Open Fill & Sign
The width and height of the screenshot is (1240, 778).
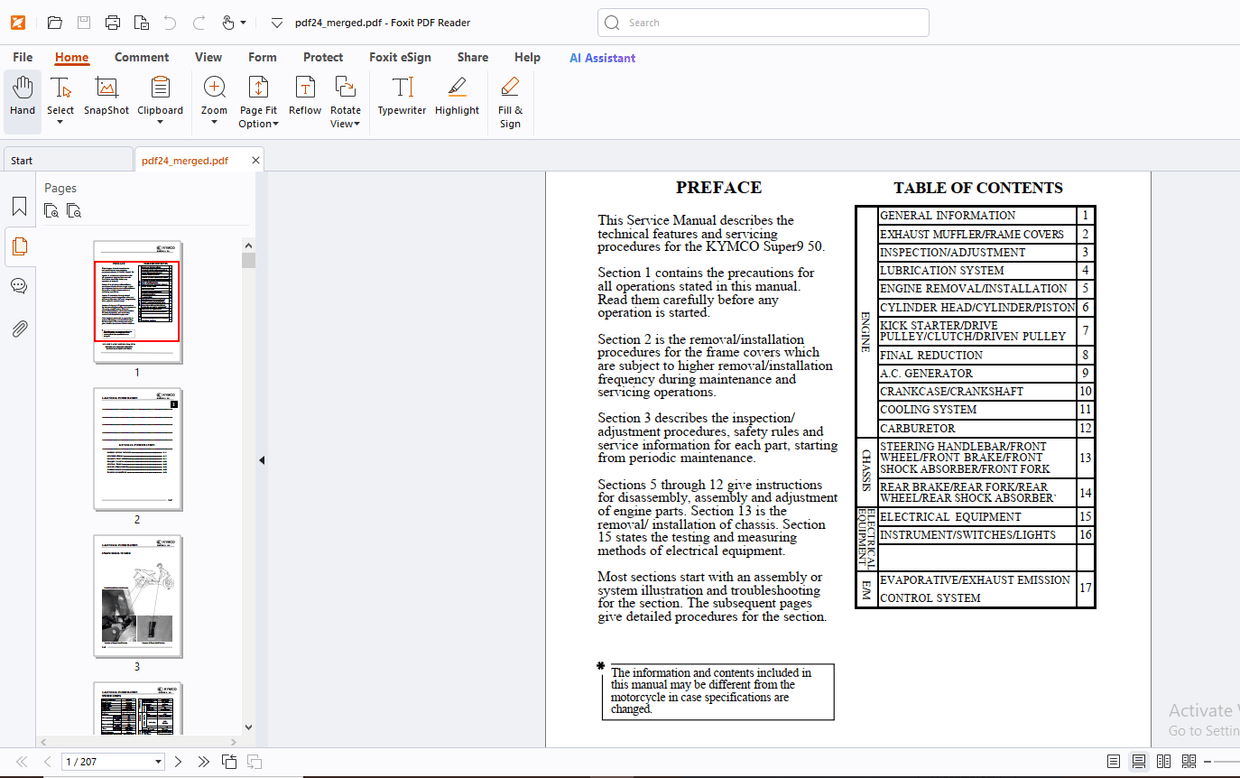[510, 100]
